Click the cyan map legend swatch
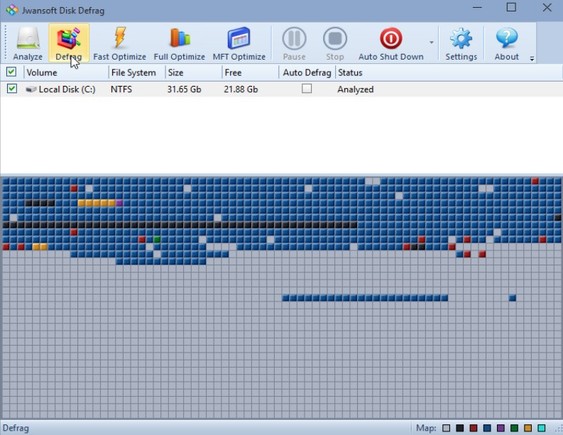563x435 pixels. [541, 428]
